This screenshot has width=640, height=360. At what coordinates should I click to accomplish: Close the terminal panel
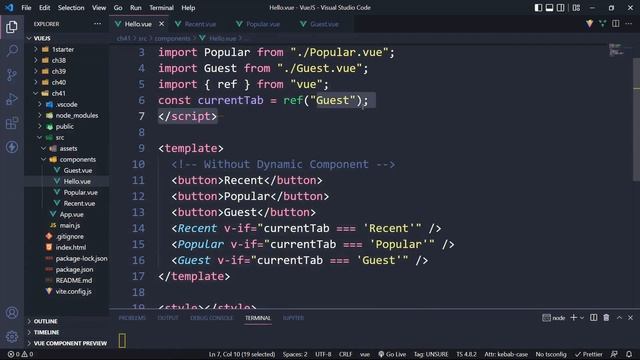[x=630, y=318]
